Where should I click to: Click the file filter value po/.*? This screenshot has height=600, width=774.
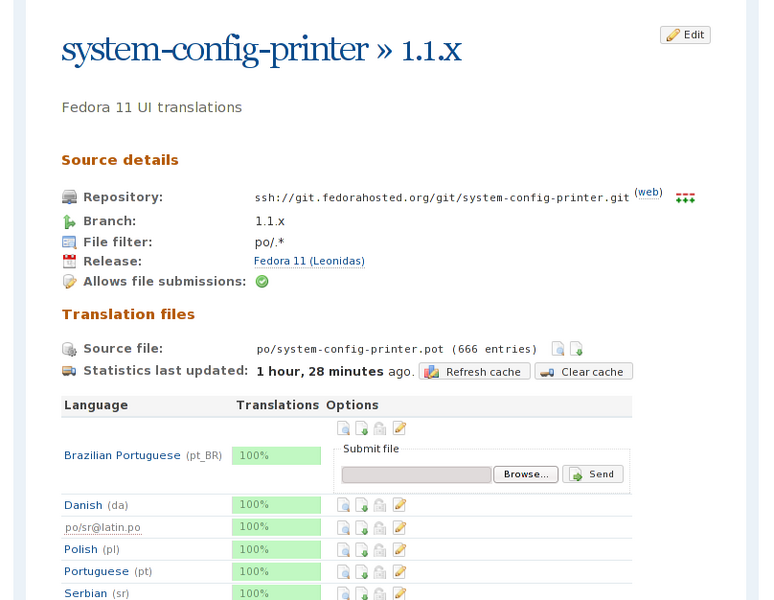click(x=270, y=242)
